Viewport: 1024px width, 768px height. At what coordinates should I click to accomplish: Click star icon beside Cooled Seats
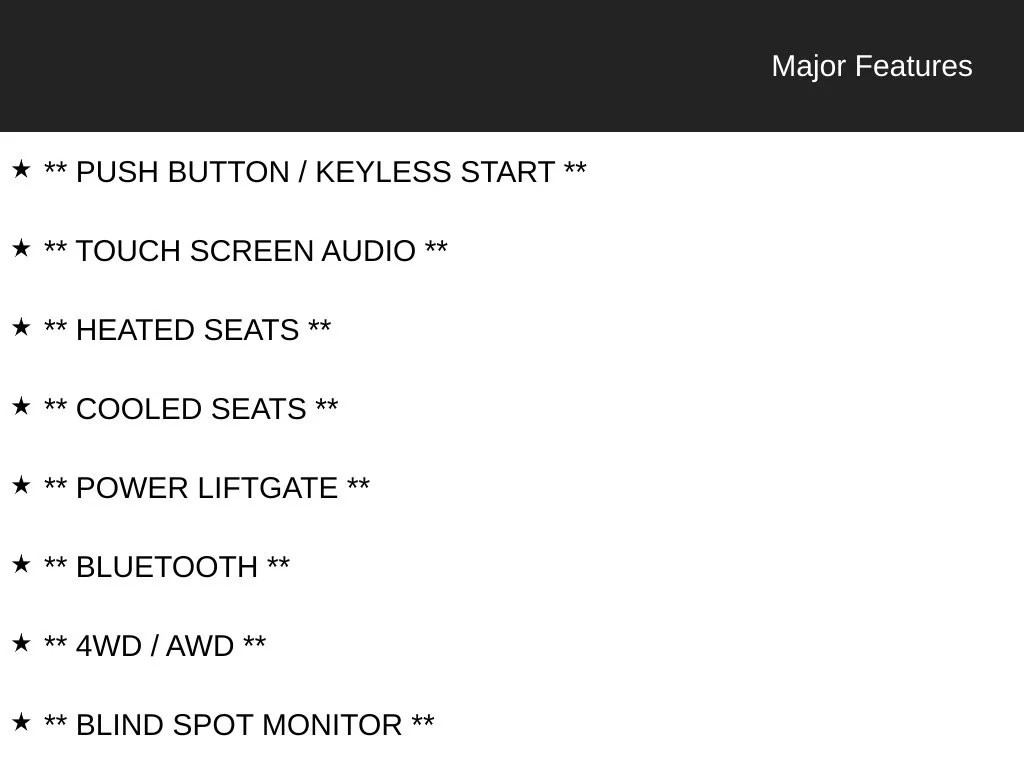21,406
